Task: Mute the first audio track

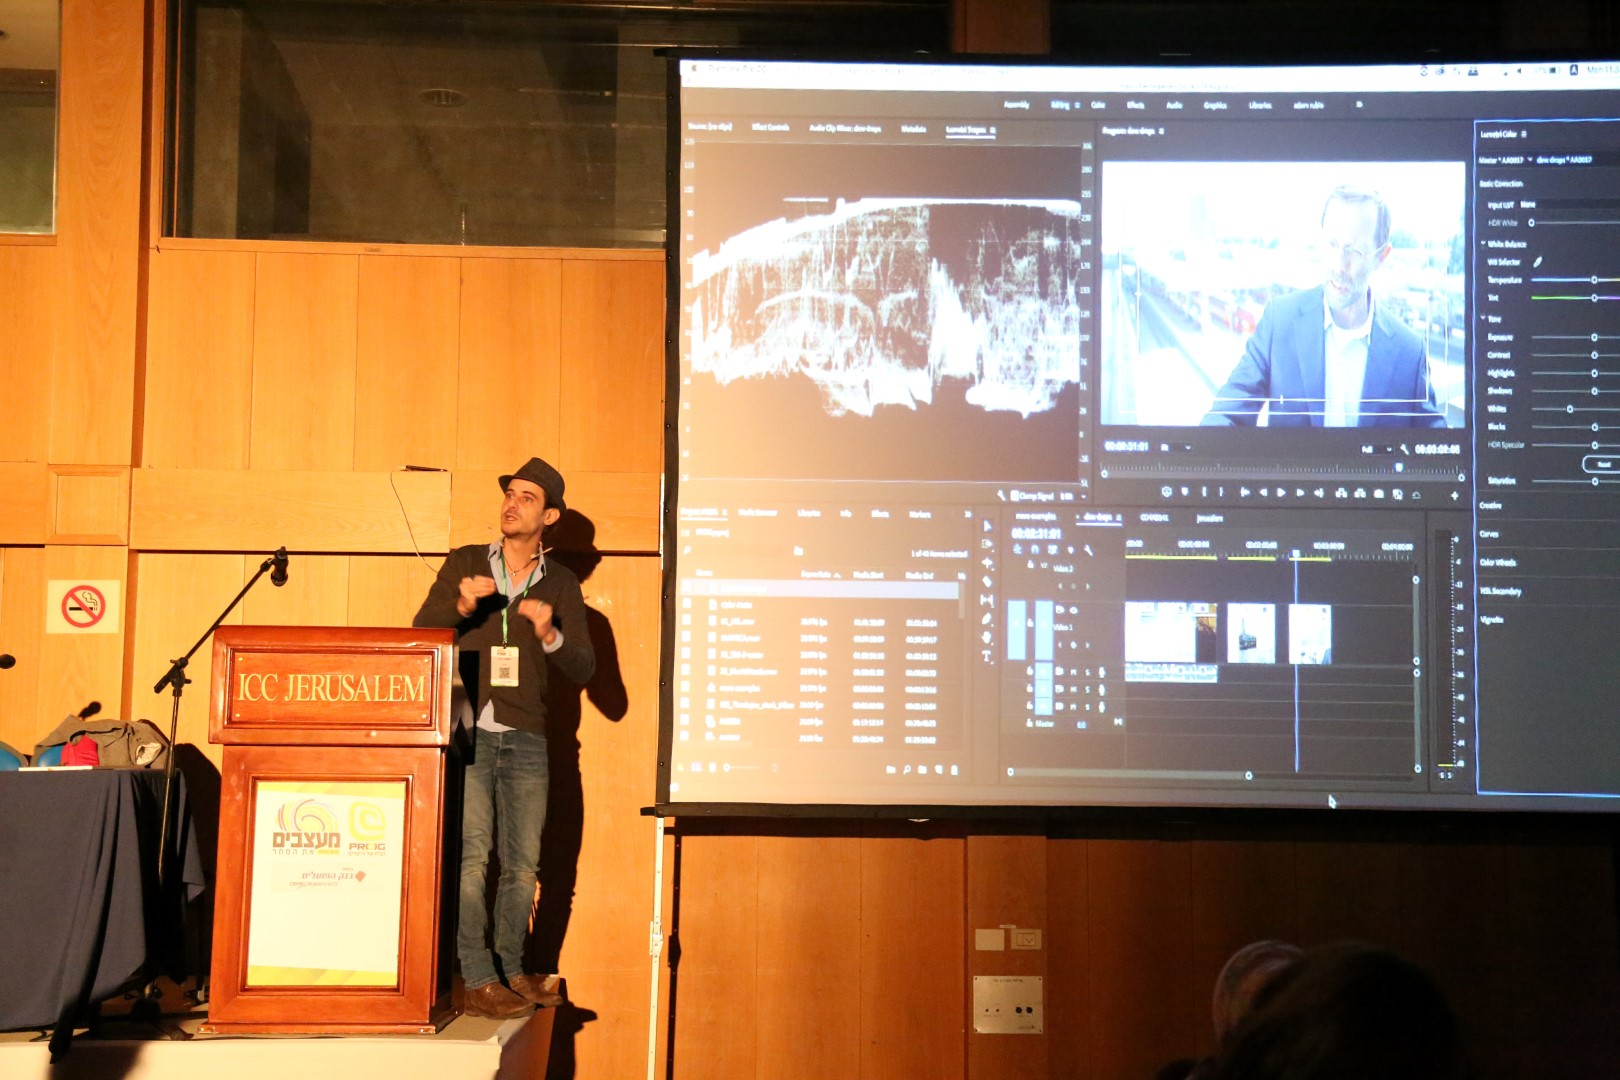Action: point(1074,672)
